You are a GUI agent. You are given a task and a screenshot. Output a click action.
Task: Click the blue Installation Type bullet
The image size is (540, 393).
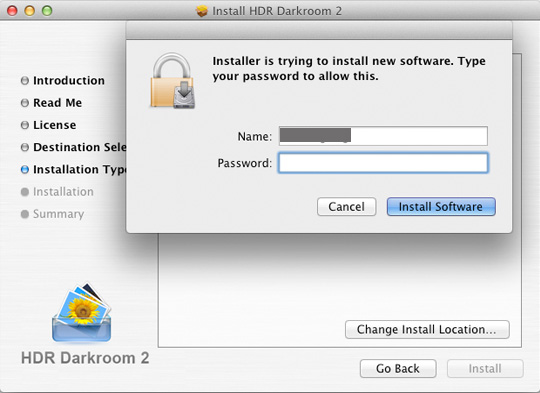(25, 169)
